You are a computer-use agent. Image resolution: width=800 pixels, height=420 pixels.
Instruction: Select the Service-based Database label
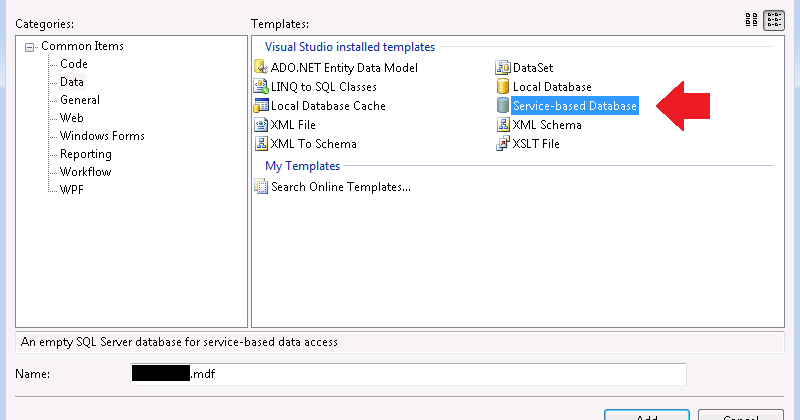click(x=575, y=106)
